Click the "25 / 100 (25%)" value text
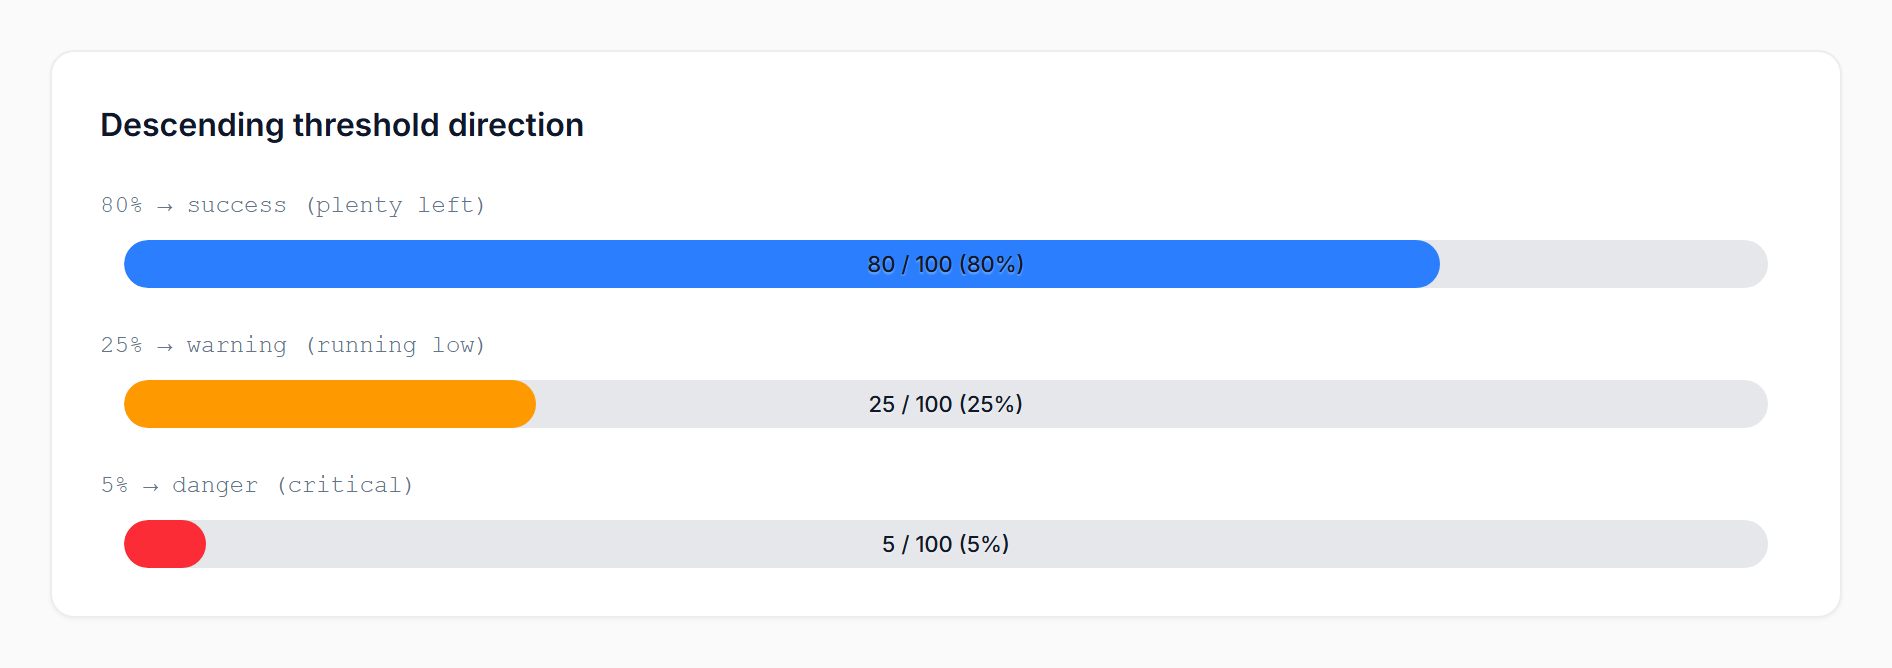Screen dimensions: 1892x668 pyautogui.click(x=945, y=404)
